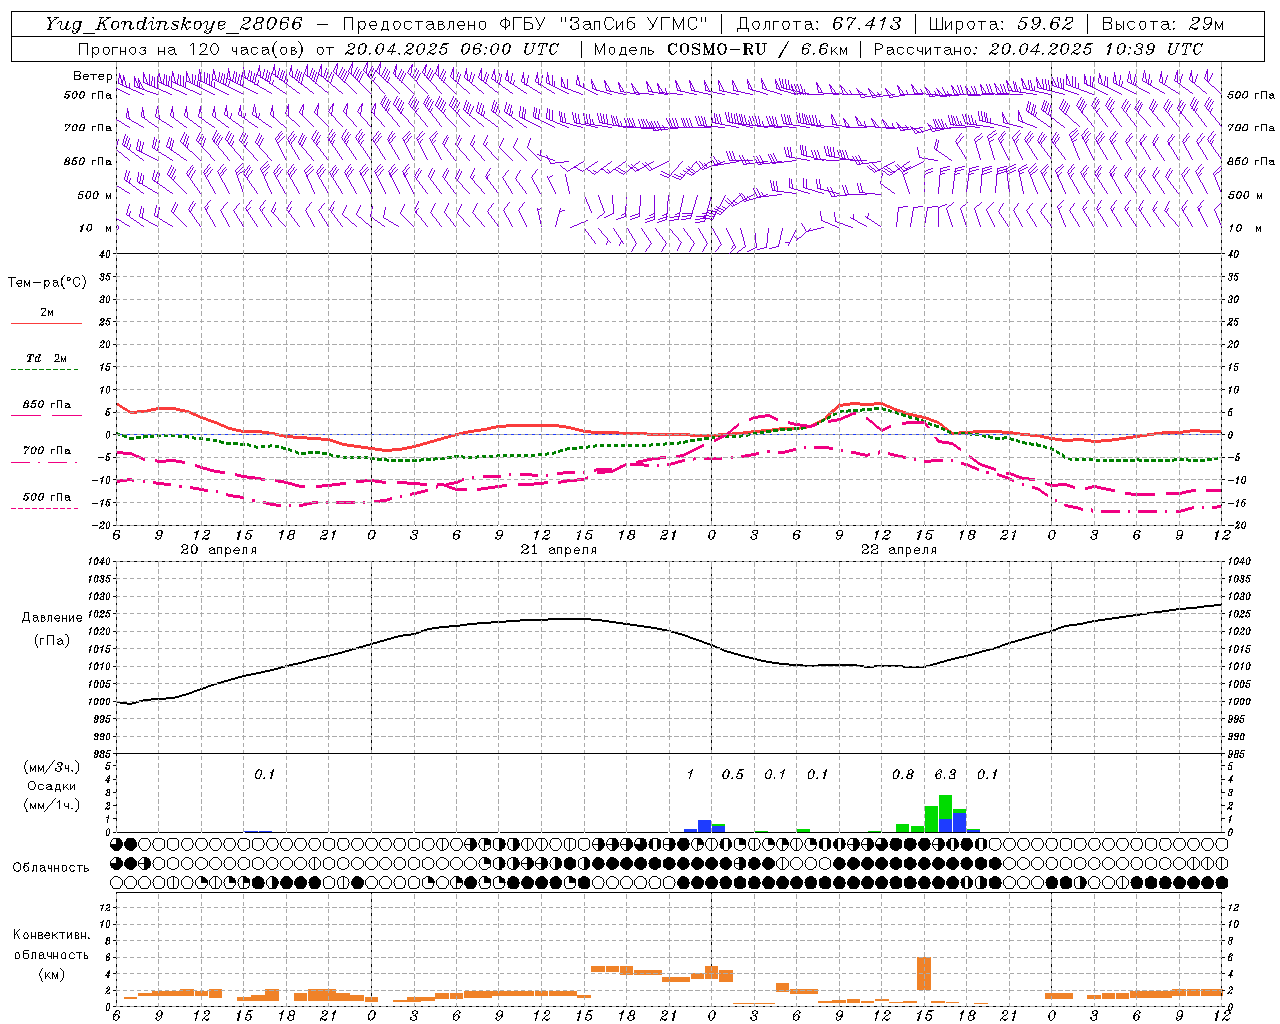This screenshot has height=1024, width=1280.
Task: Click the Td 2м dew point legend label
Action: coord(47,358)
